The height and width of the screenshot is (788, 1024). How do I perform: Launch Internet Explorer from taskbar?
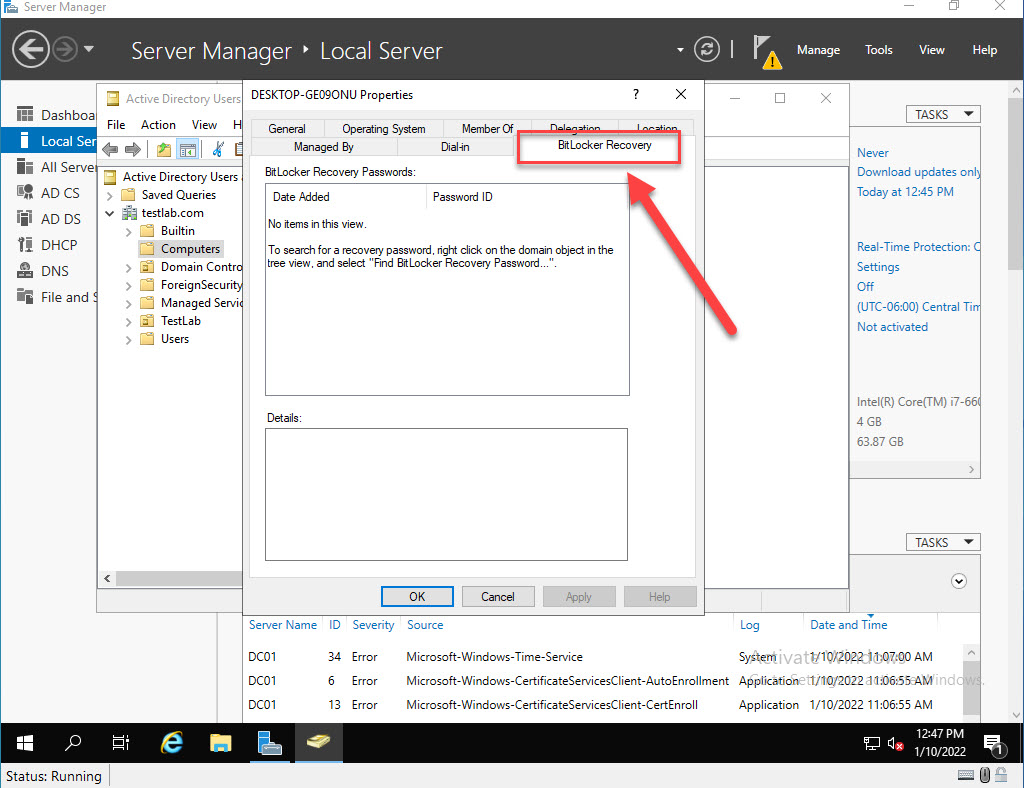(x=172, y=742)
